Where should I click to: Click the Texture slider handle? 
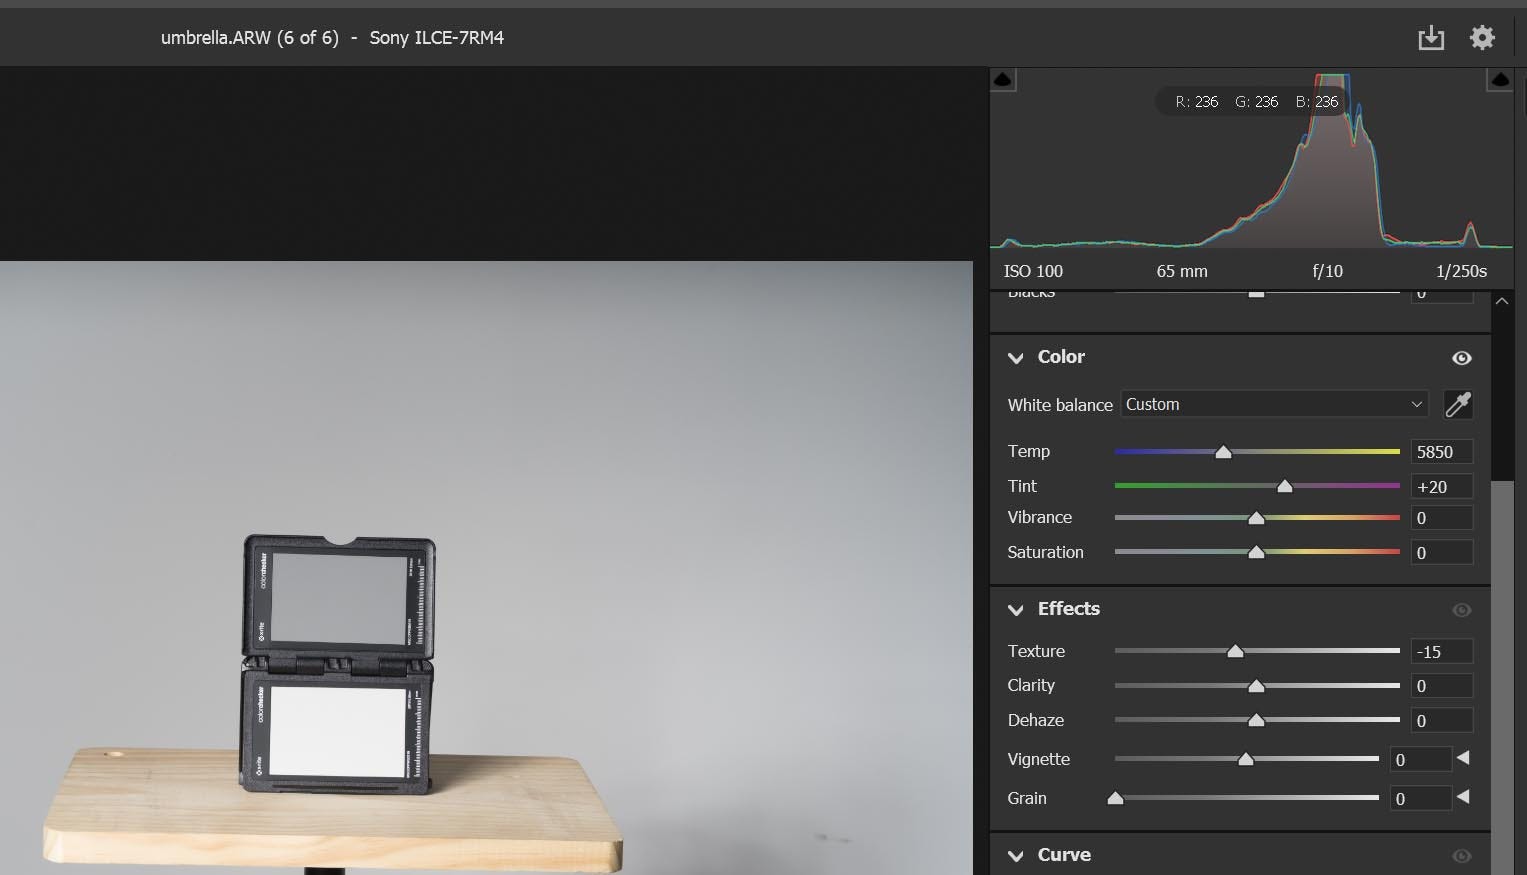(1235, 652)
